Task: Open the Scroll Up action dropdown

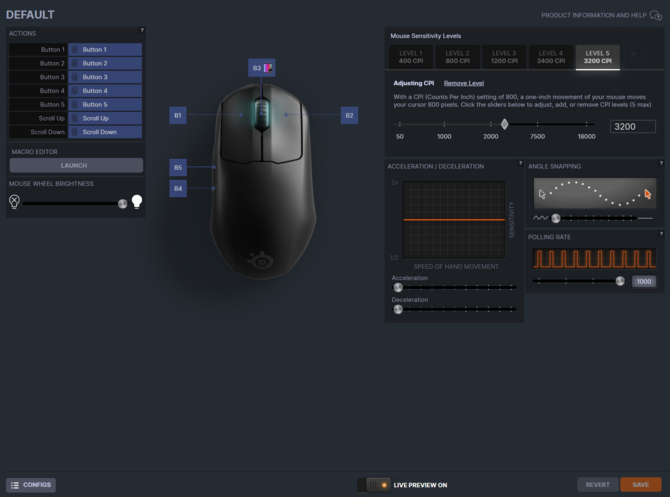Action: 105,118
